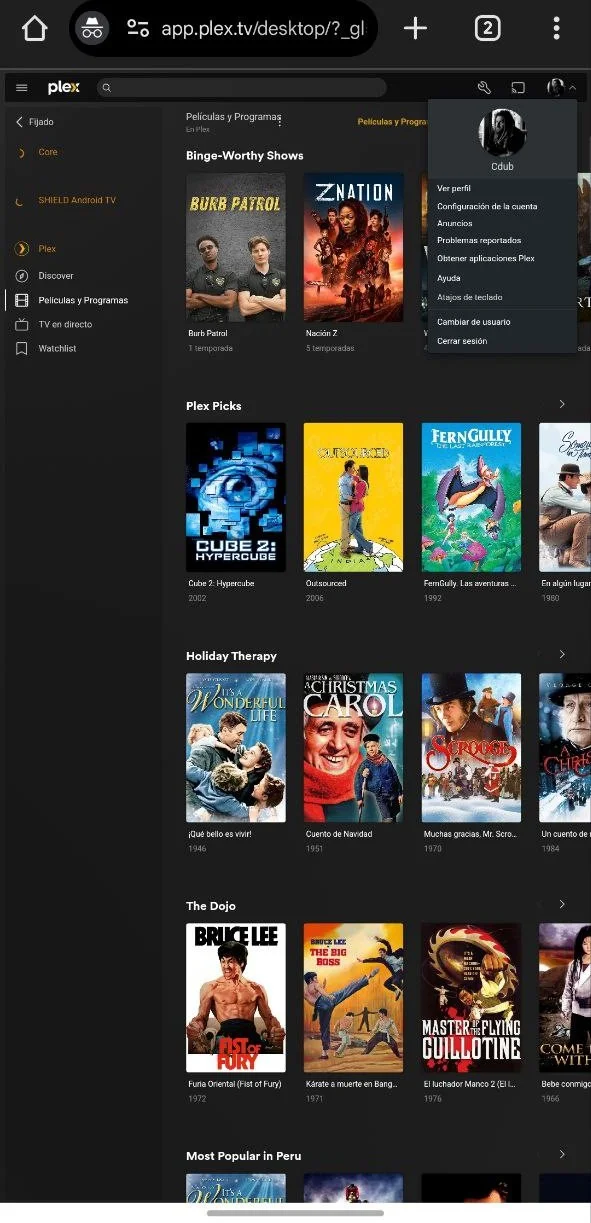
Task: Click the browser home icon
Action: coord(34,28)
